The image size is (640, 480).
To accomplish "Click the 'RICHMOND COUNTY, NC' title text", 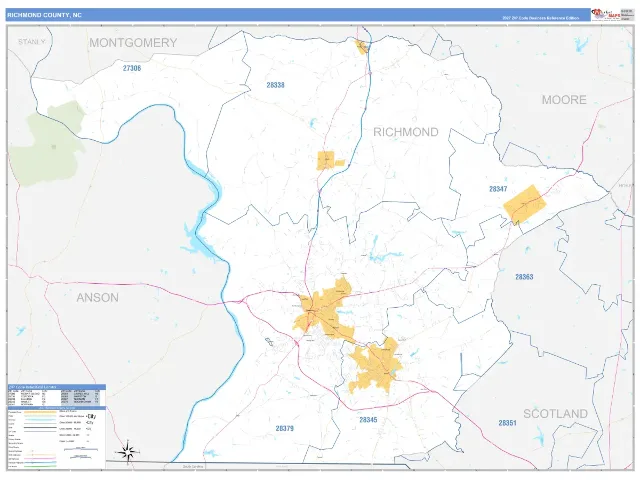I will [44, 15].
